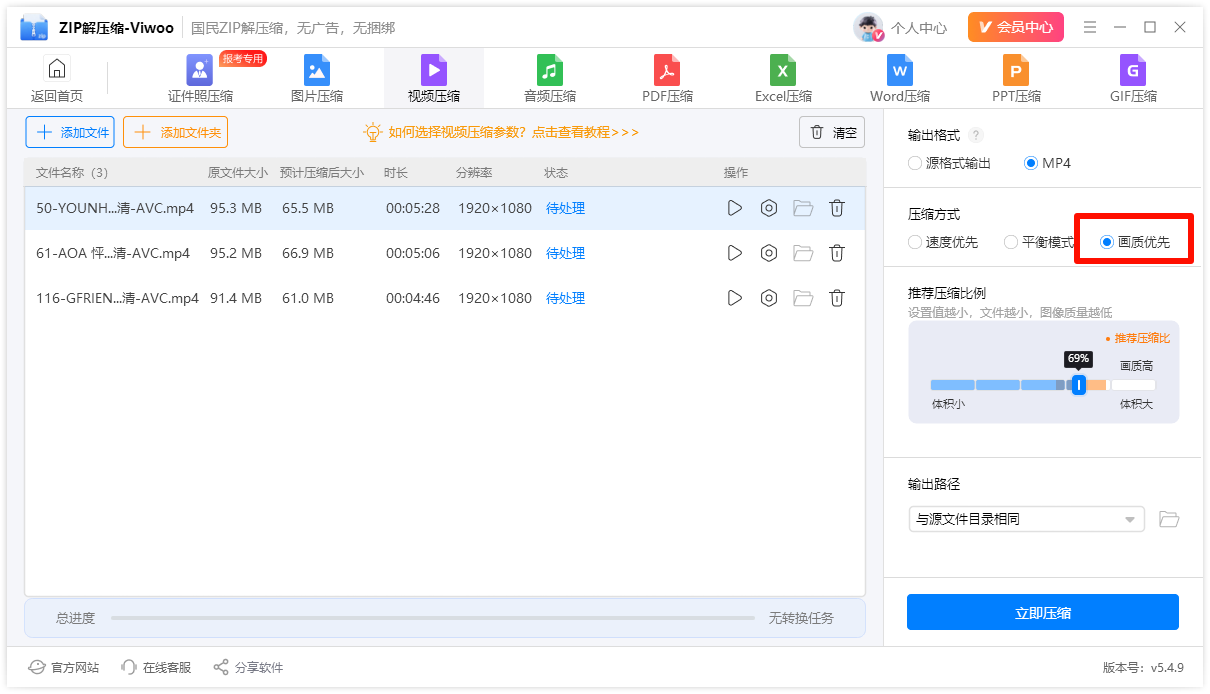Open settings hexagon for 61-AOA file
The image size is (1210, 694).
click(x=769, y=253)
